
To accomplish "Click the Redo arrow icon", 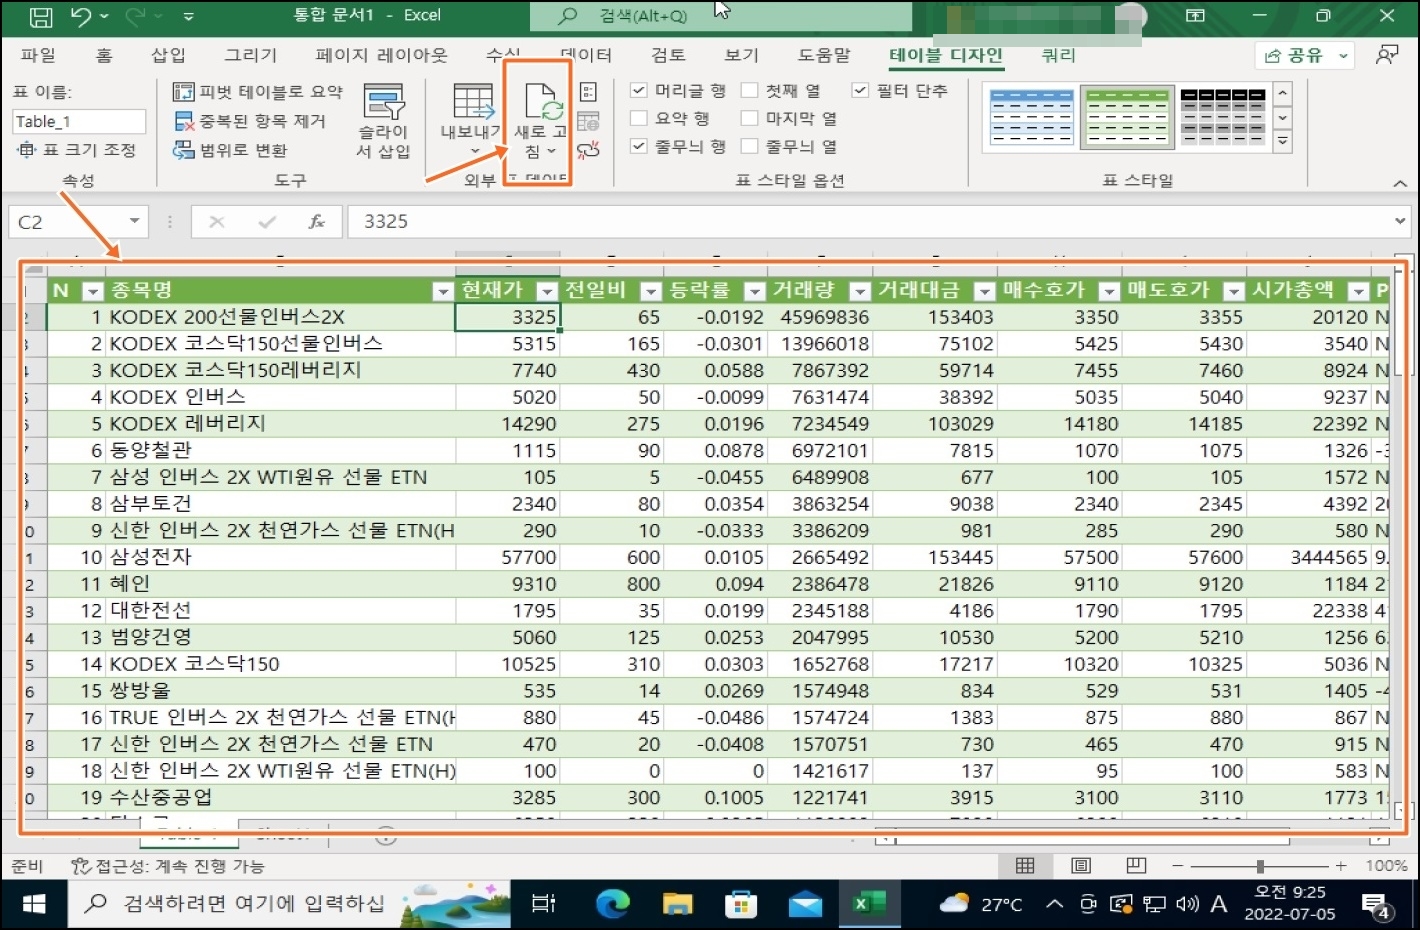I will click(x=136, y=16).
